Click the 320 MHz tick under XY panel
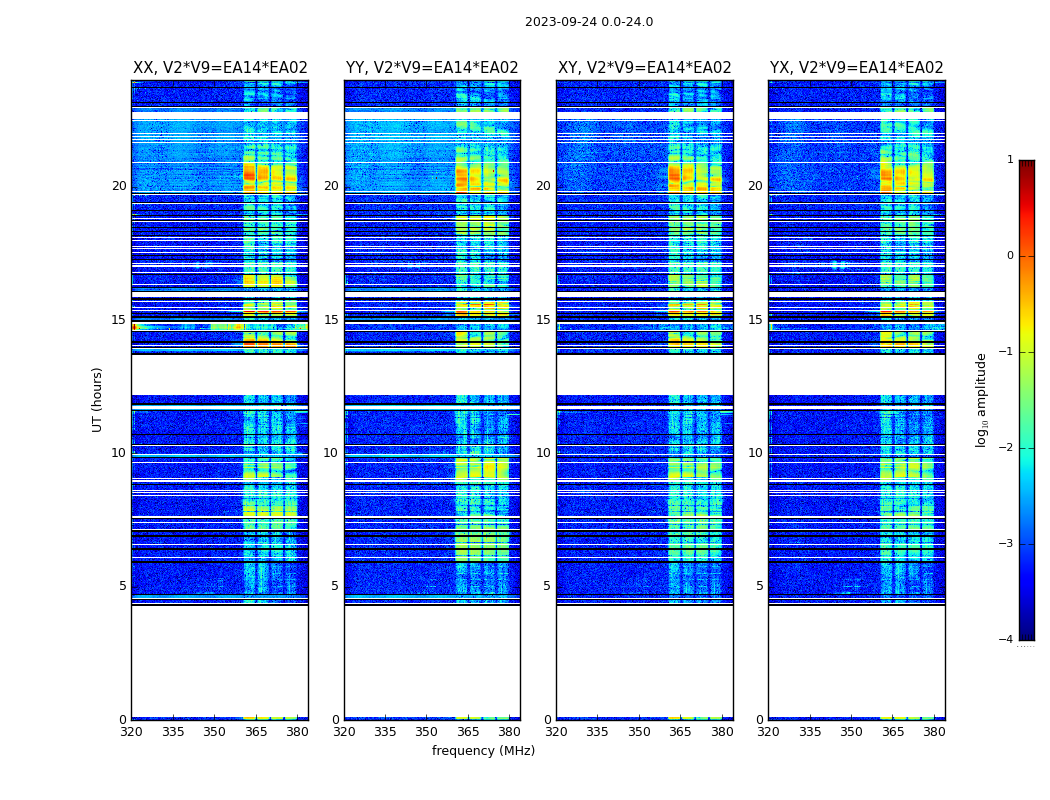This screenshot has height=800, width=1050. [556, 732]
